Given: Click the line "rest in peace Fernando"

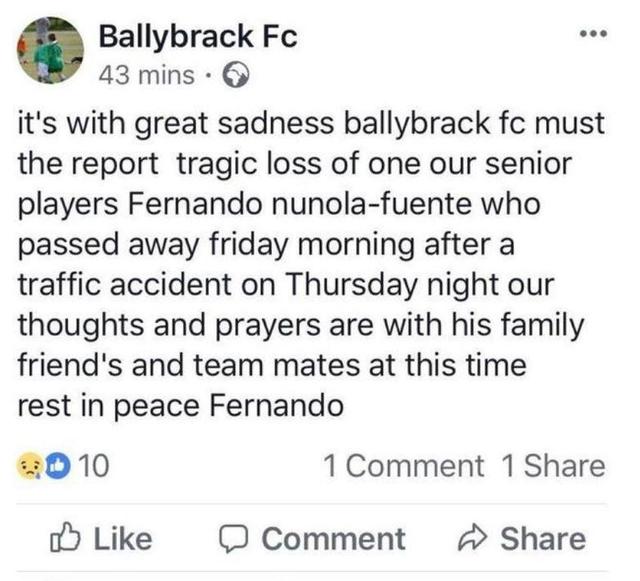Looking at the screenshot, I should click(x=181, y=407).
